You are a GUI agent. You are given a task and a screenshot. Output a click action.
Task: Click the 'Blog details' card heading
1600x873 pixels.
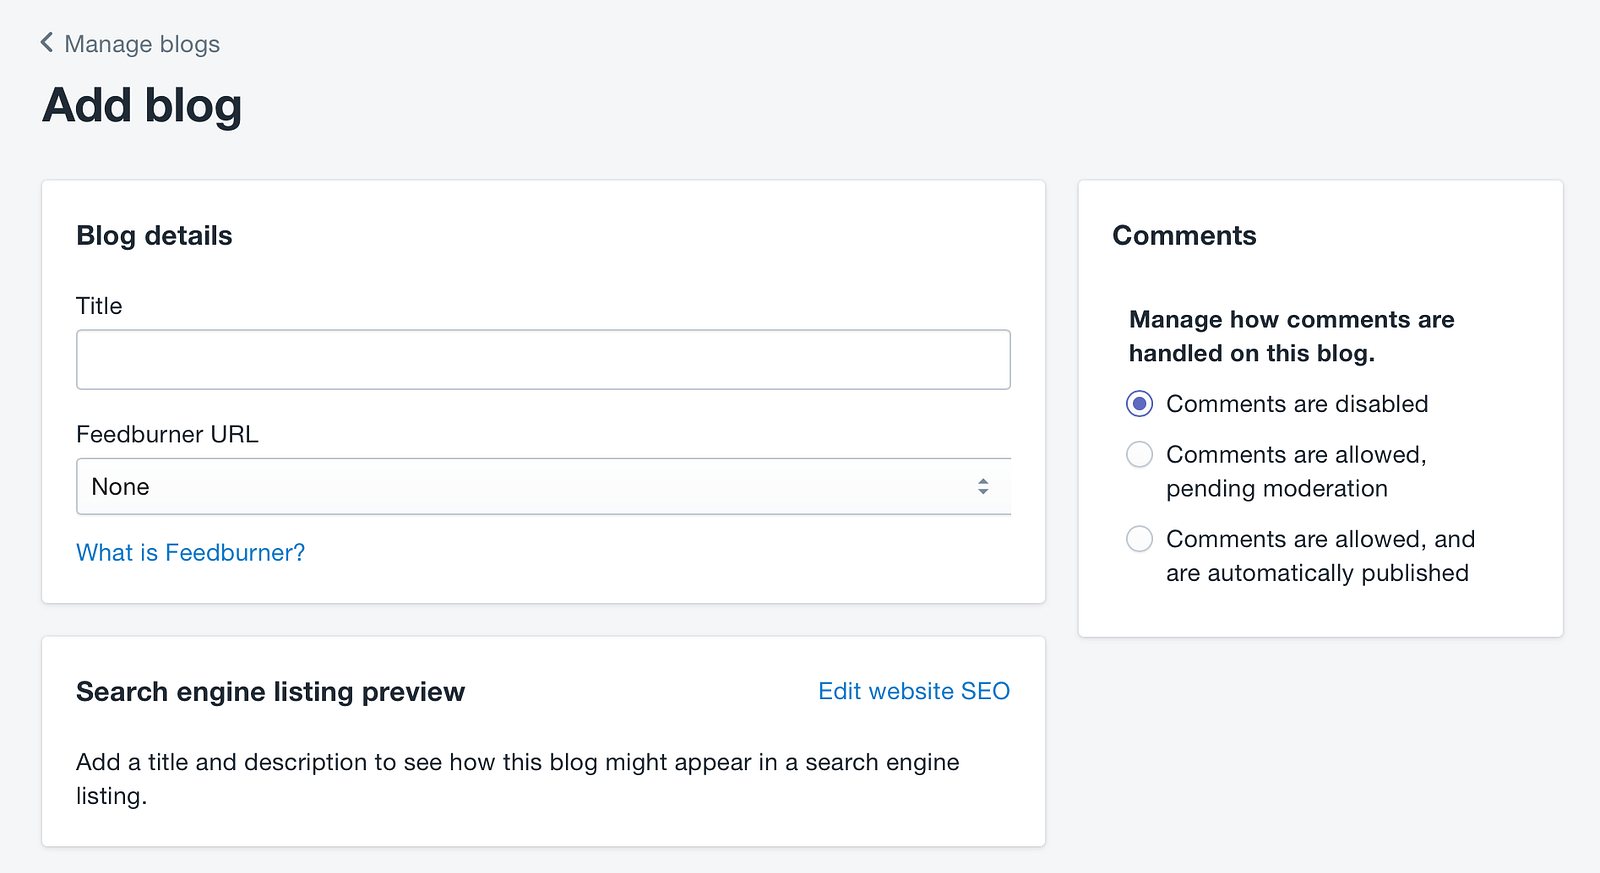point(154,236)
